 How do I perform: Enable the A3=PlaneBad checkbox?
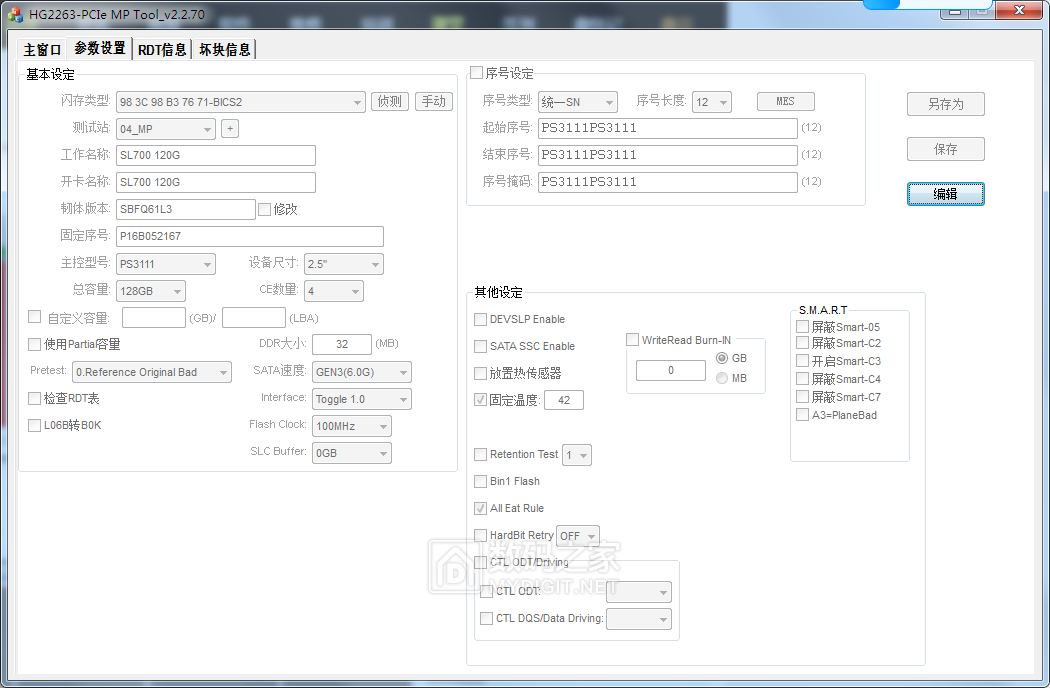(802, 415)
